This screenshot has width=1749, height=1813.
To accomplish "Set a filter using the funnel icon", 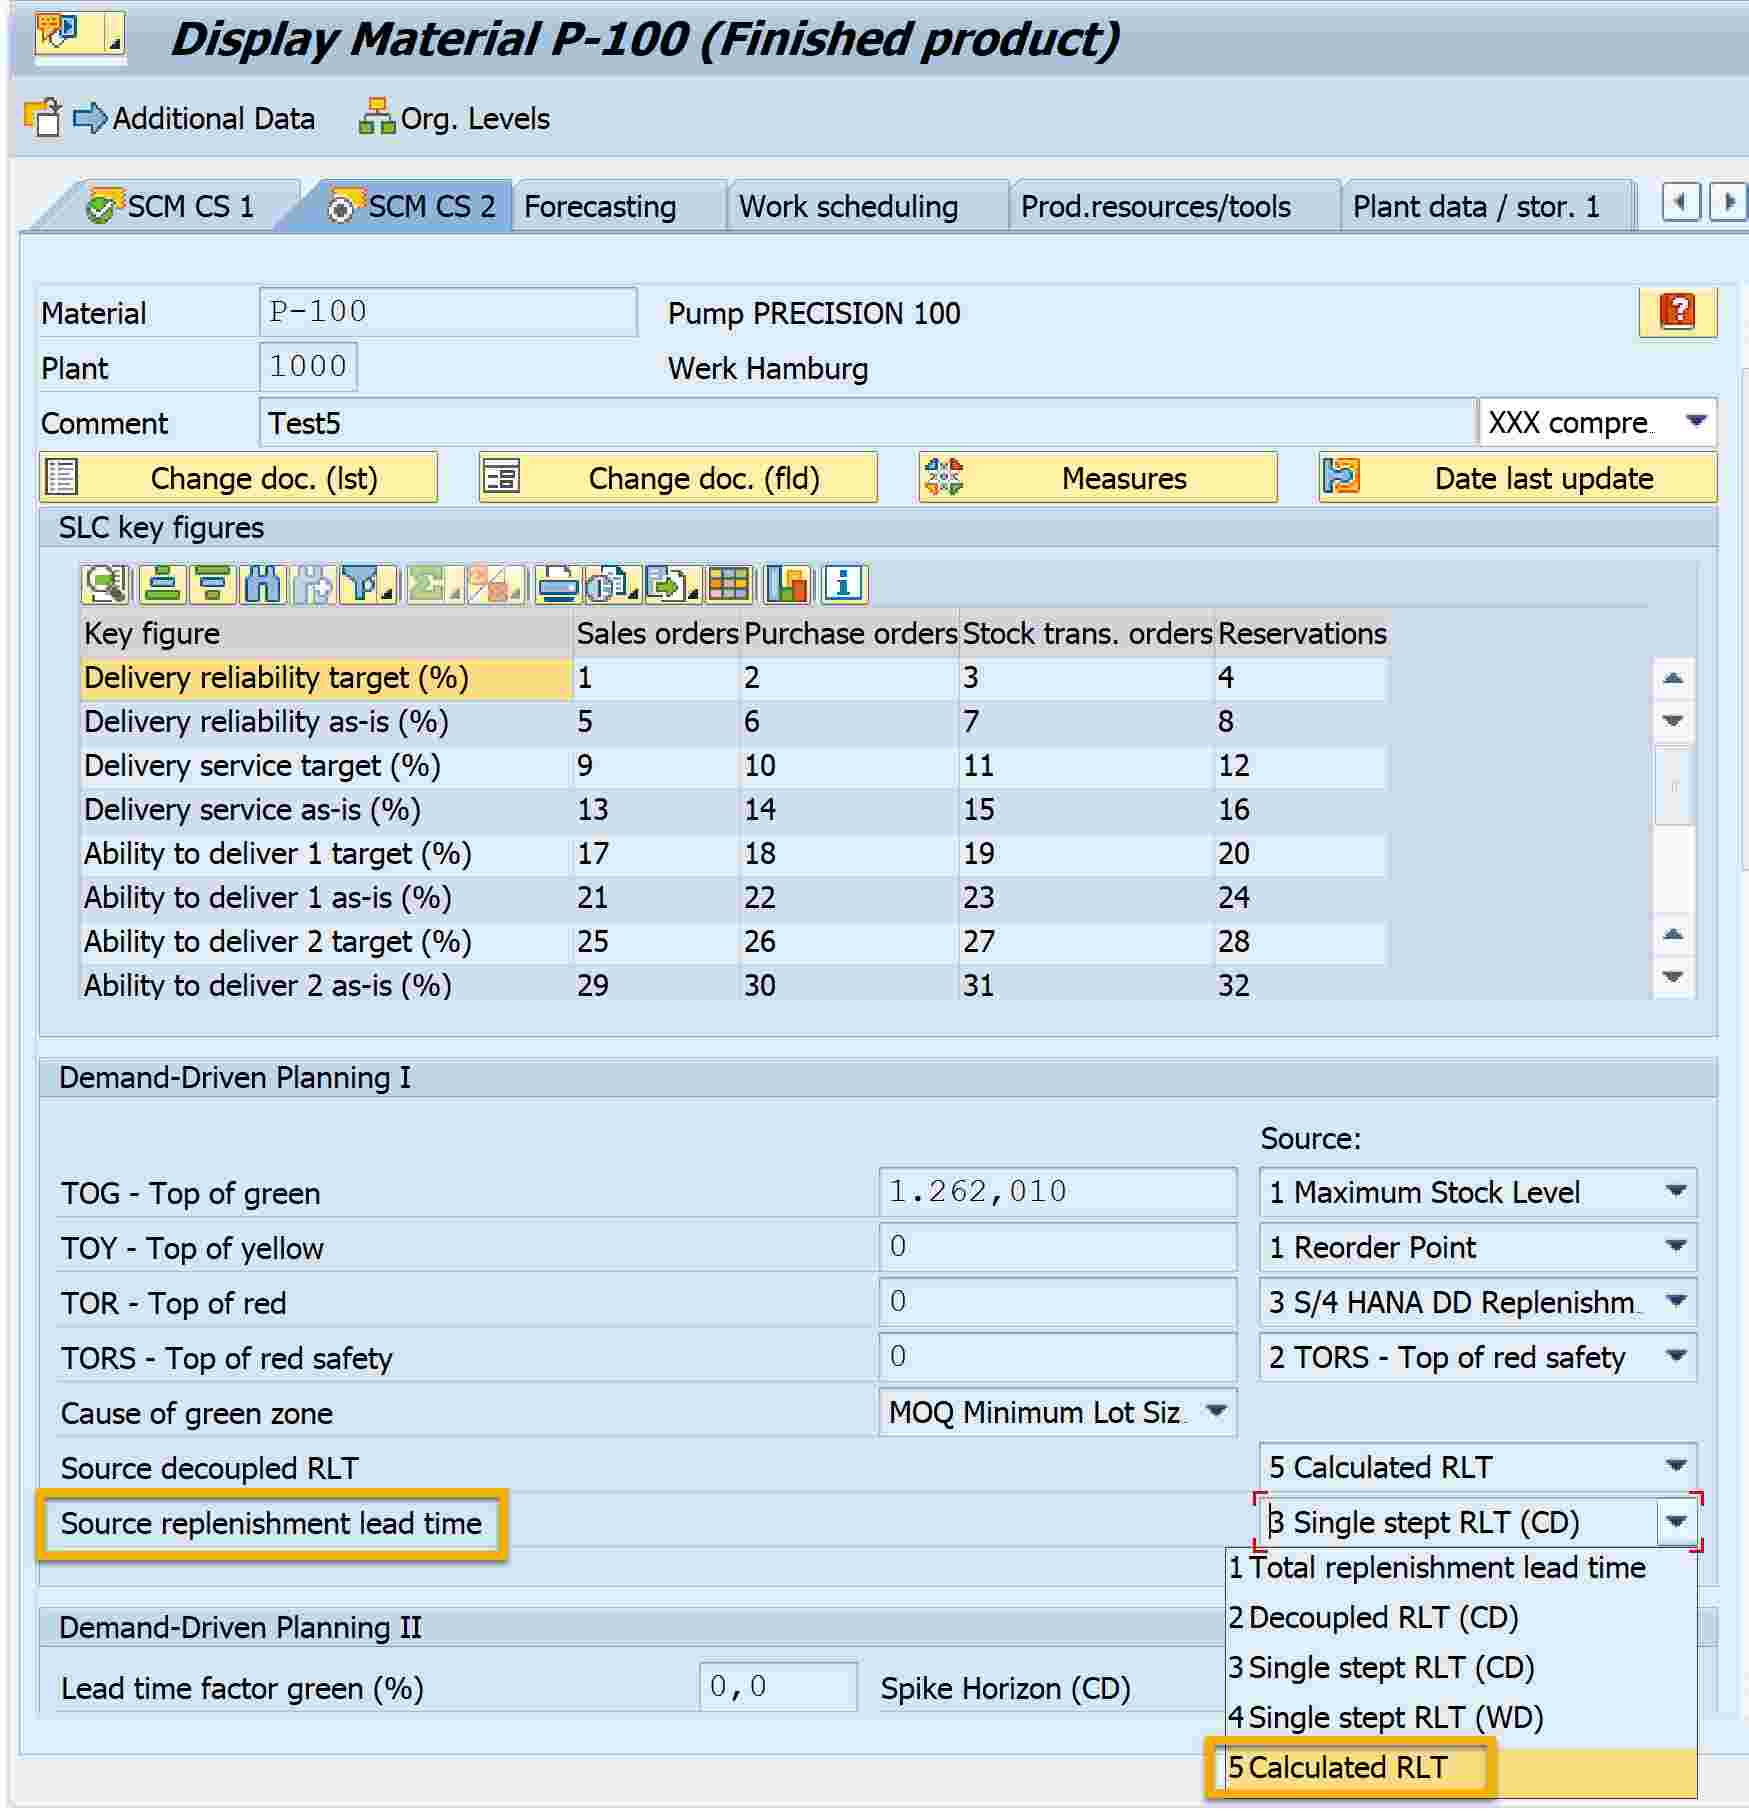I will pyautogui.click(x=366, y=584).
